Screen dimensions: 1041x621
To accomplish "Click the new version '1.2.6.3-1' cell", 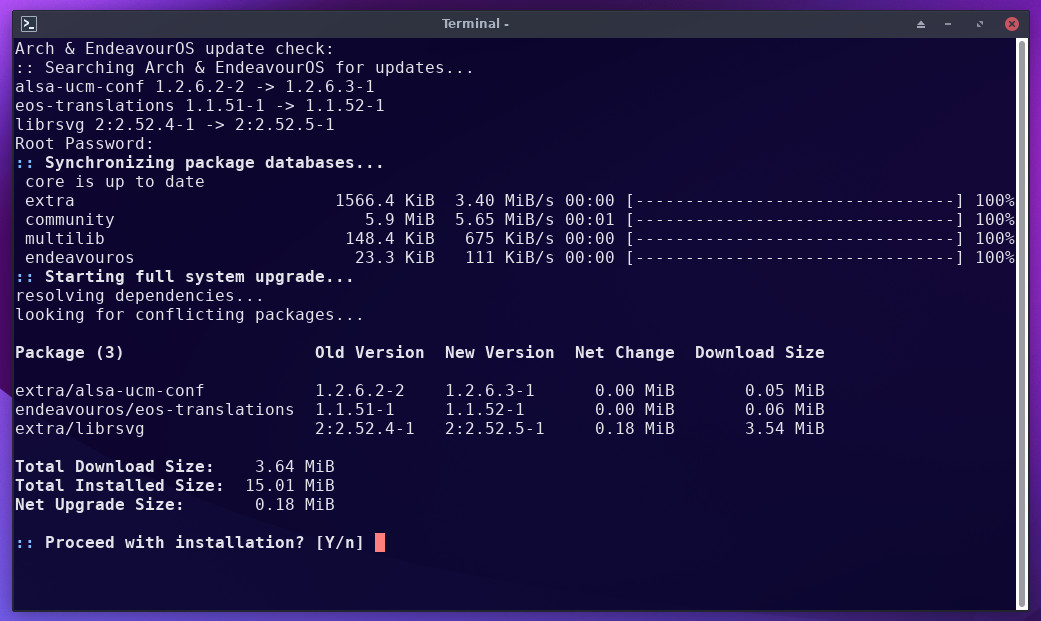I will [489, 391].
